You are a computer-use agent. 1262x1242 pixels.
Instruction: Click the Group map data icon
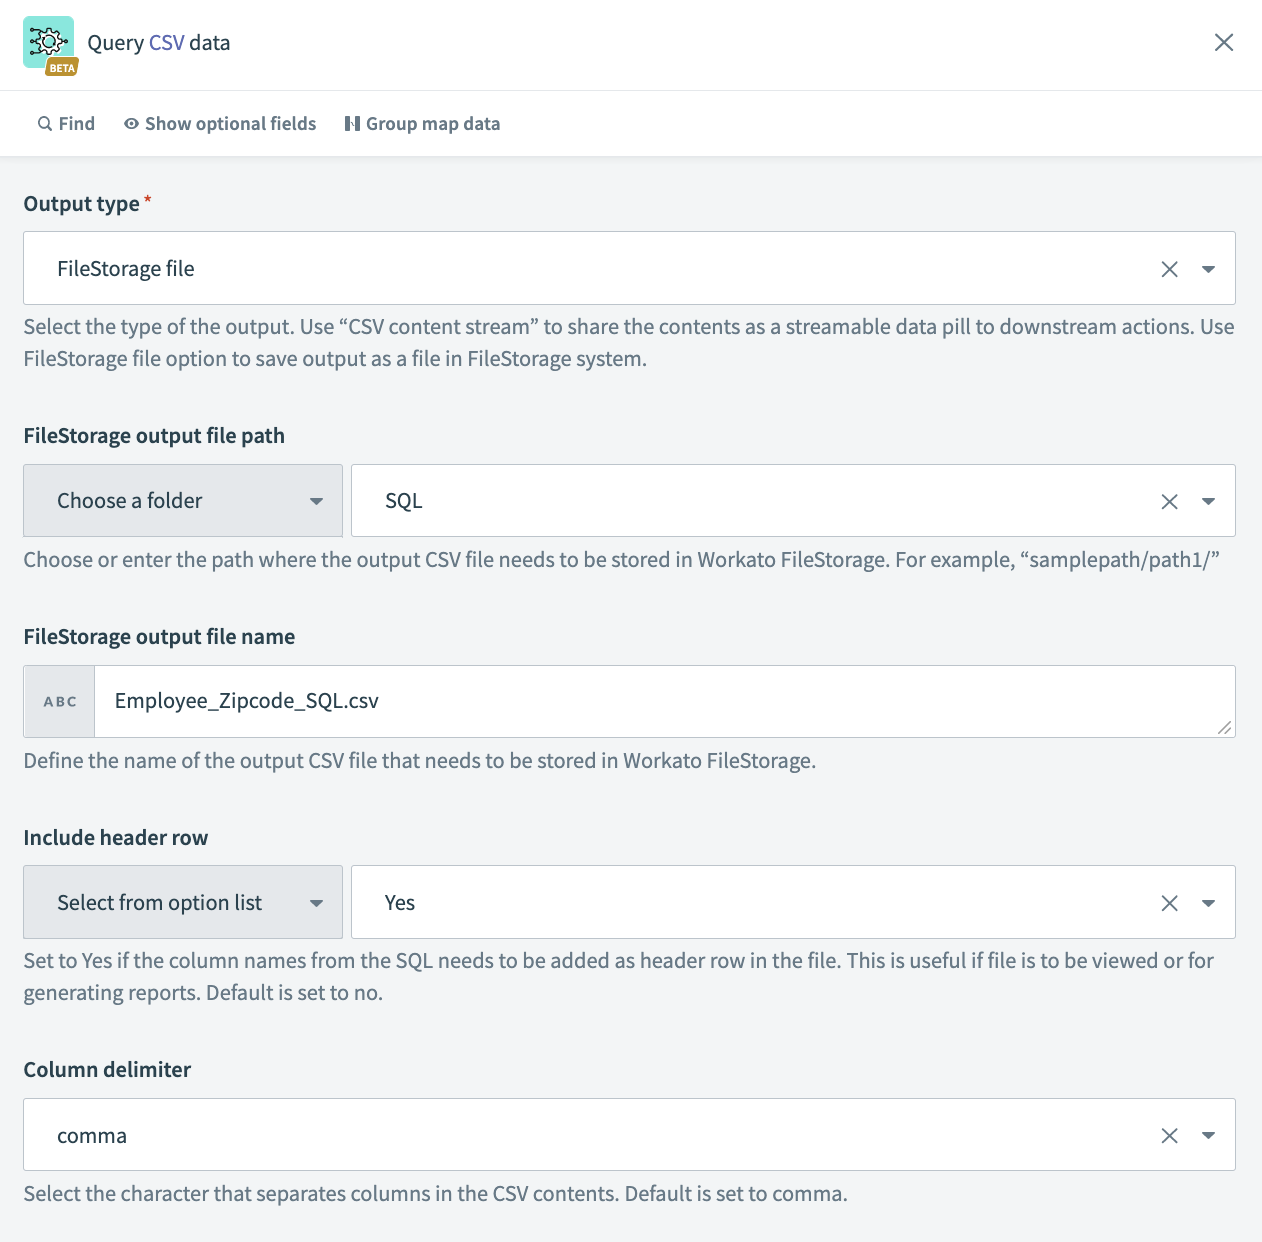[x=352, y=124]
